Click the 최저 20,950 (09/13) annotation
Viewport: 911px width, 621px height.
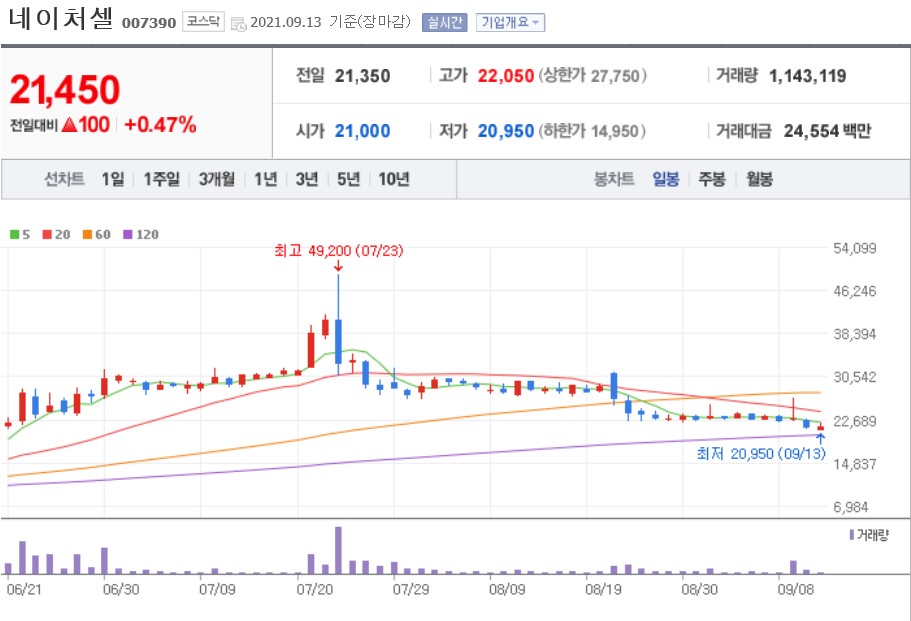point(761,454)
